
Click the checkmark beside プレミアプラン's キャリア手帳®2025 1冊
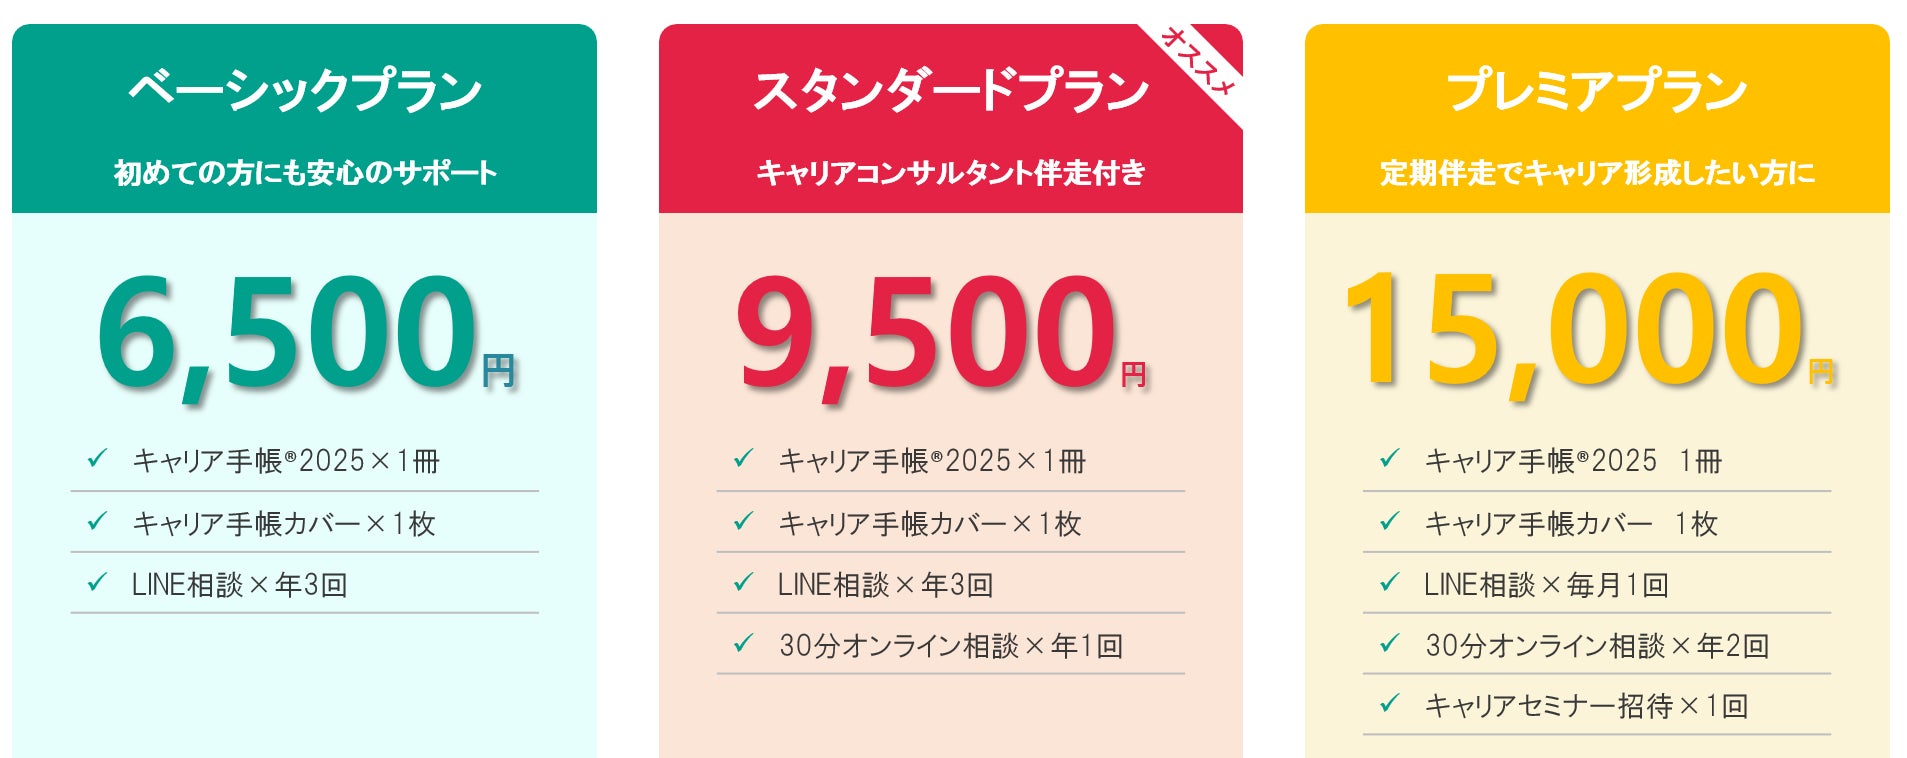point(1389,459)
